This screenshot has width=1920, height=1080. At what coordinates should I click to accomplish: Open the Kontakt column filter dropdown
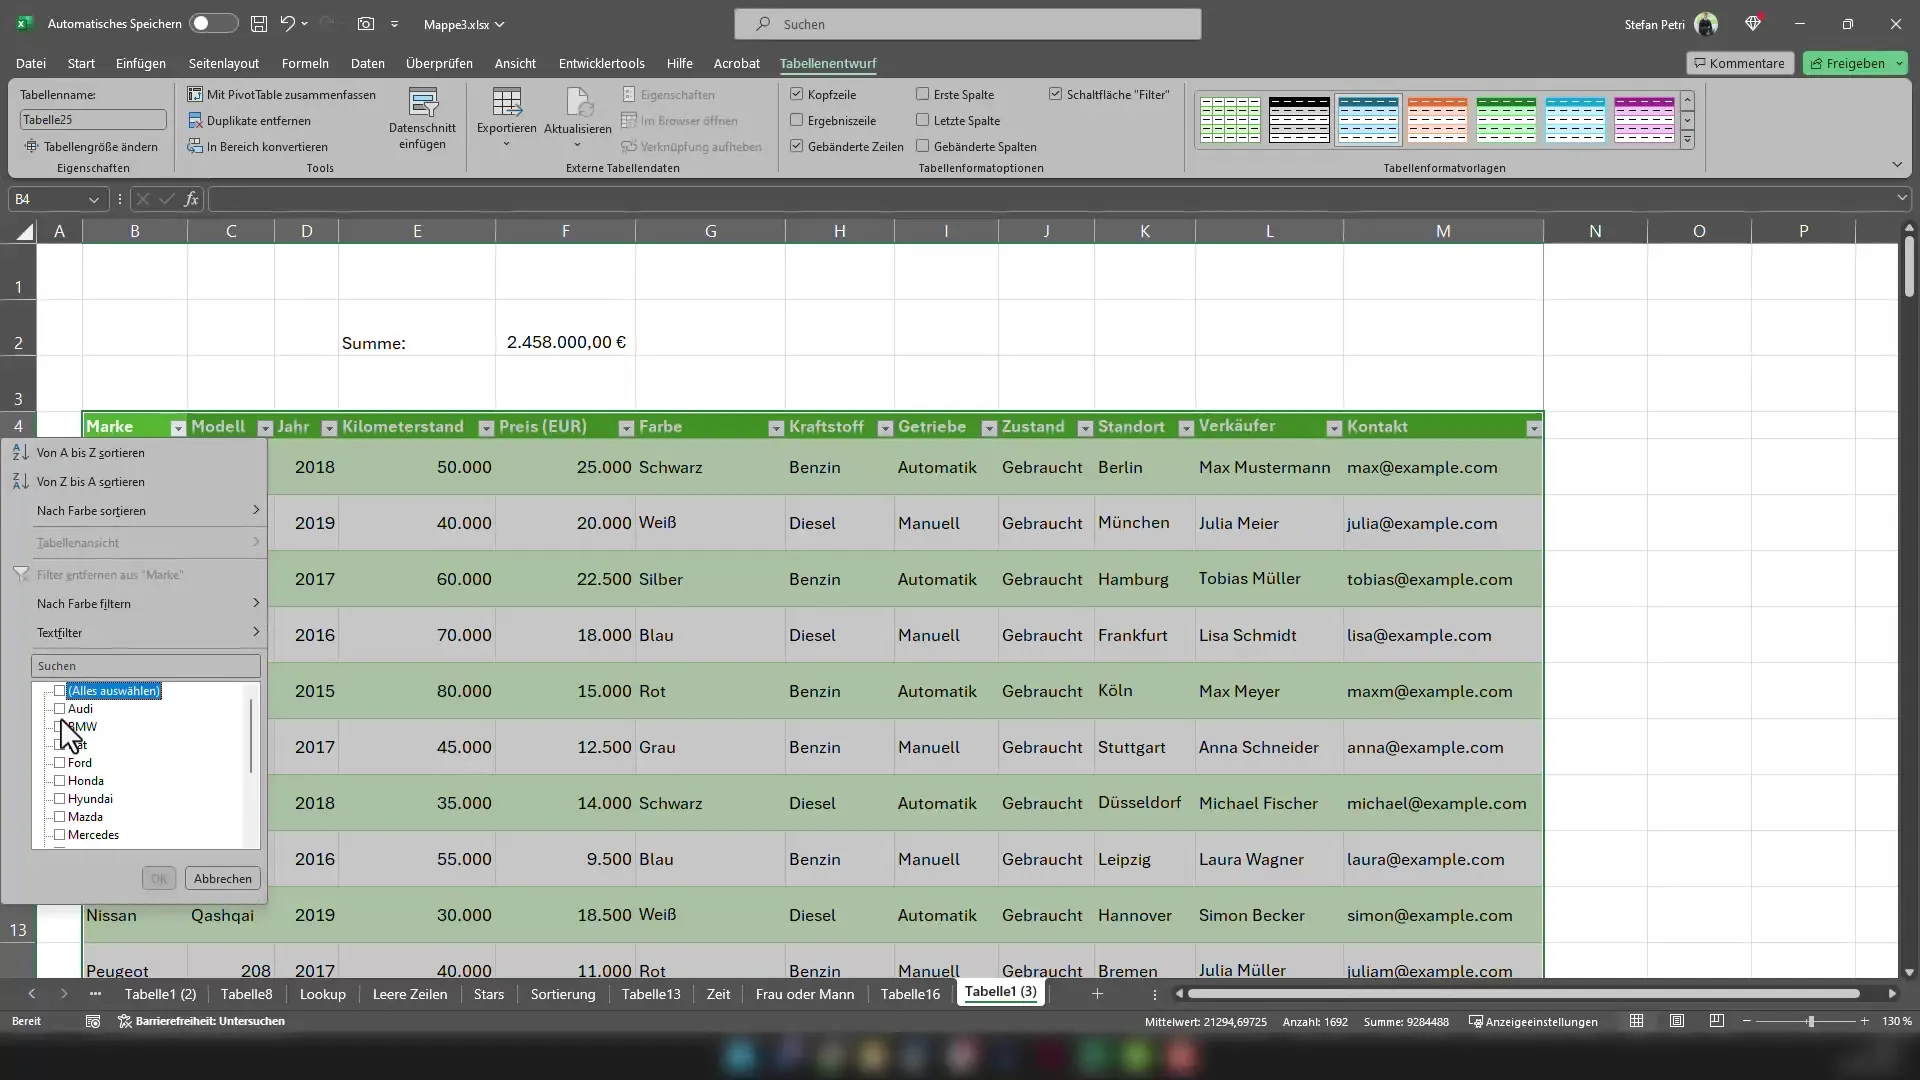(1534, 428)
